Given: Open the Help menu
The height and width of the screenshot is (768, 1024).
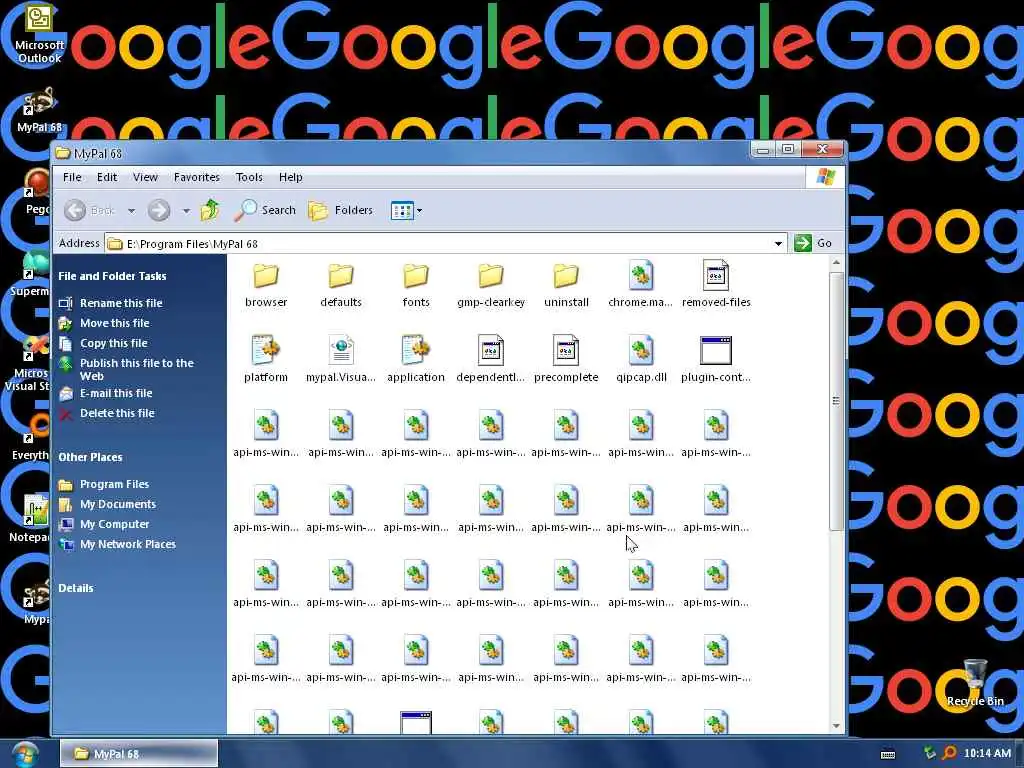Looking at the screenshot, I should pos(291,177).
